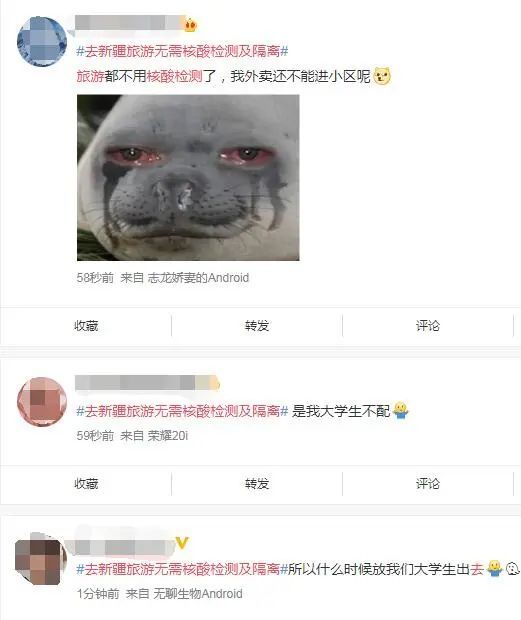521x620 pixels.
Task: Click 评论 under the second post
Action: (x=428, y=484)
